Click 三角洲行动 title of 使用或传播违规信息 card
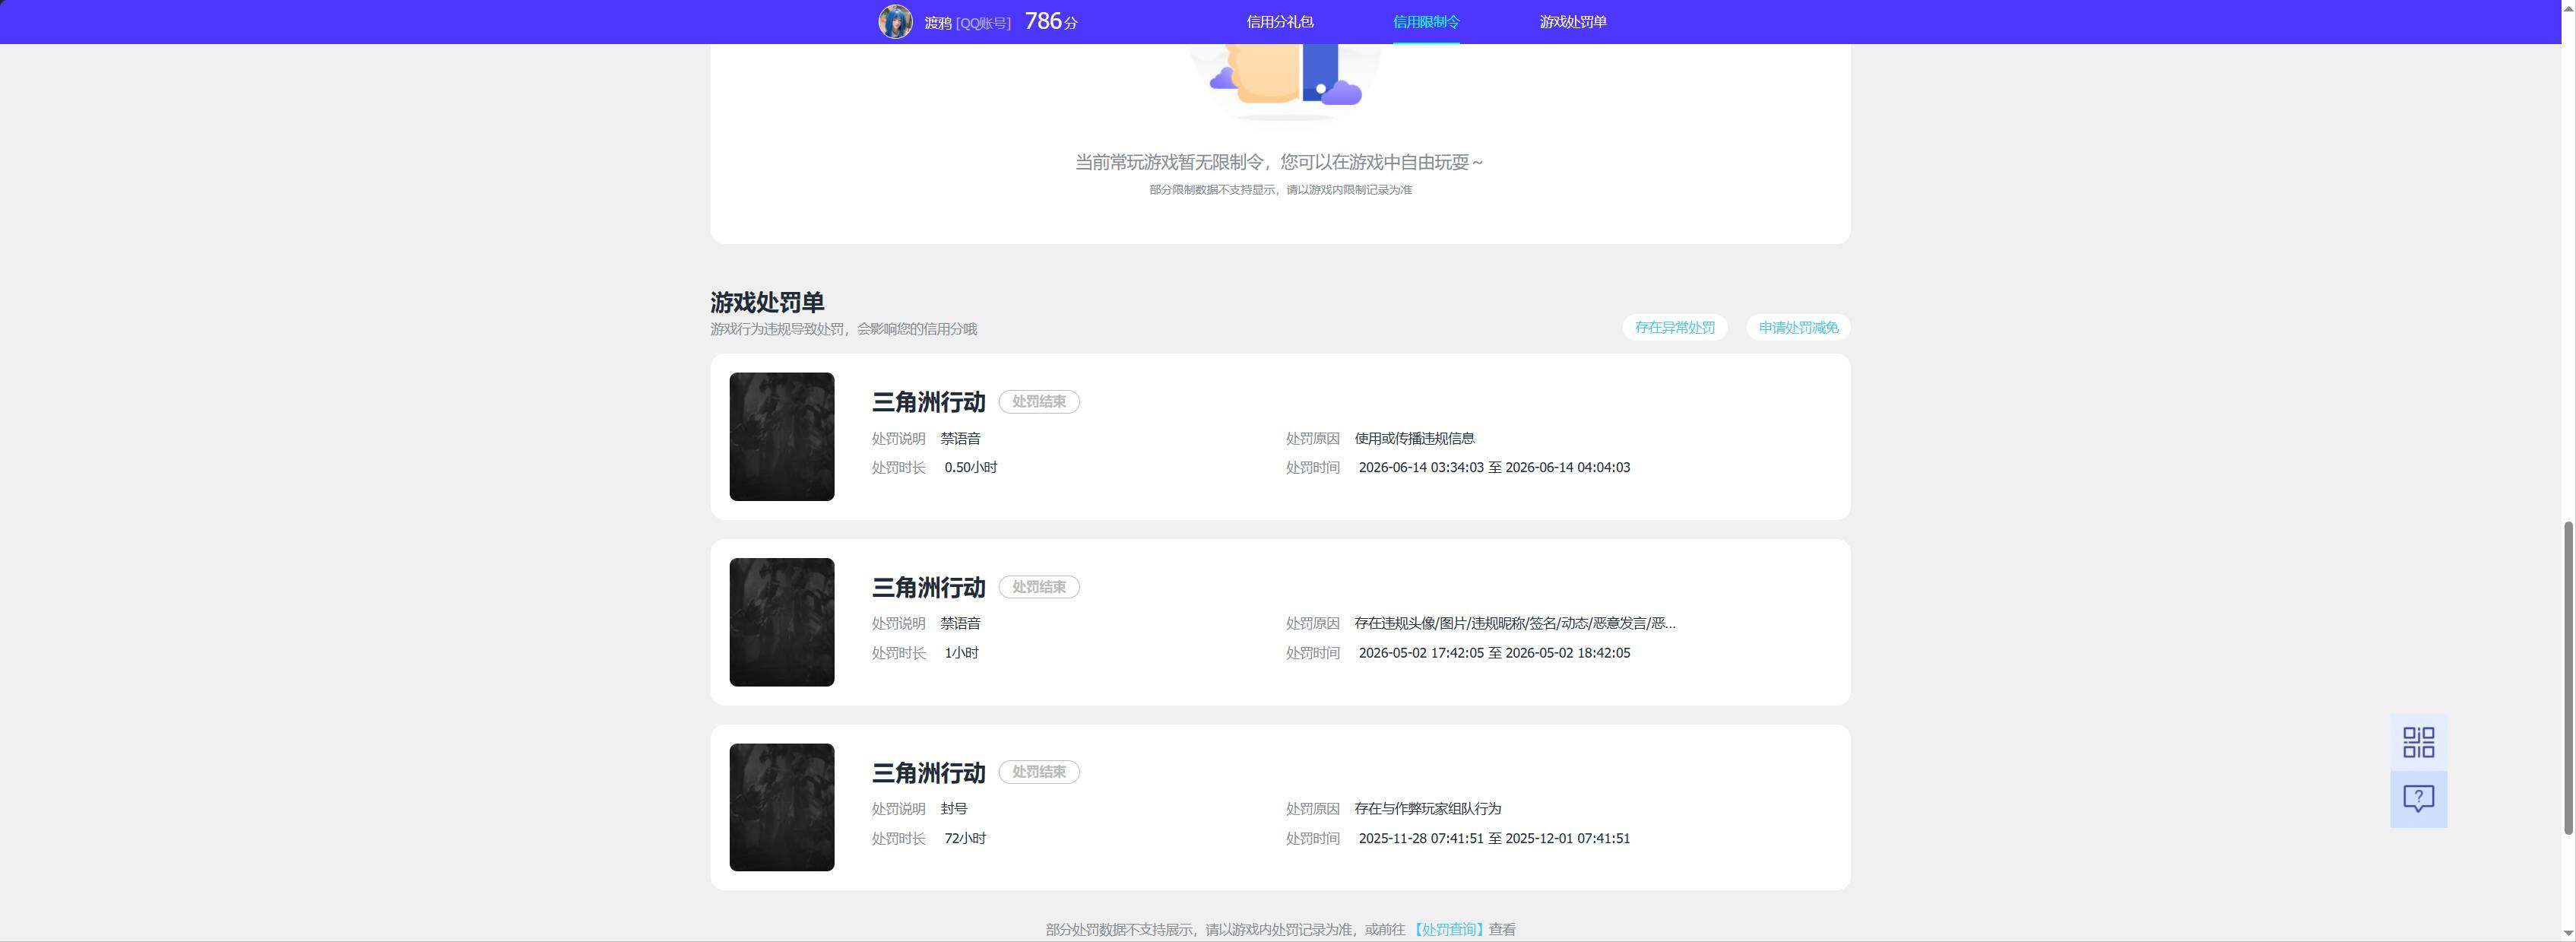 928,402
